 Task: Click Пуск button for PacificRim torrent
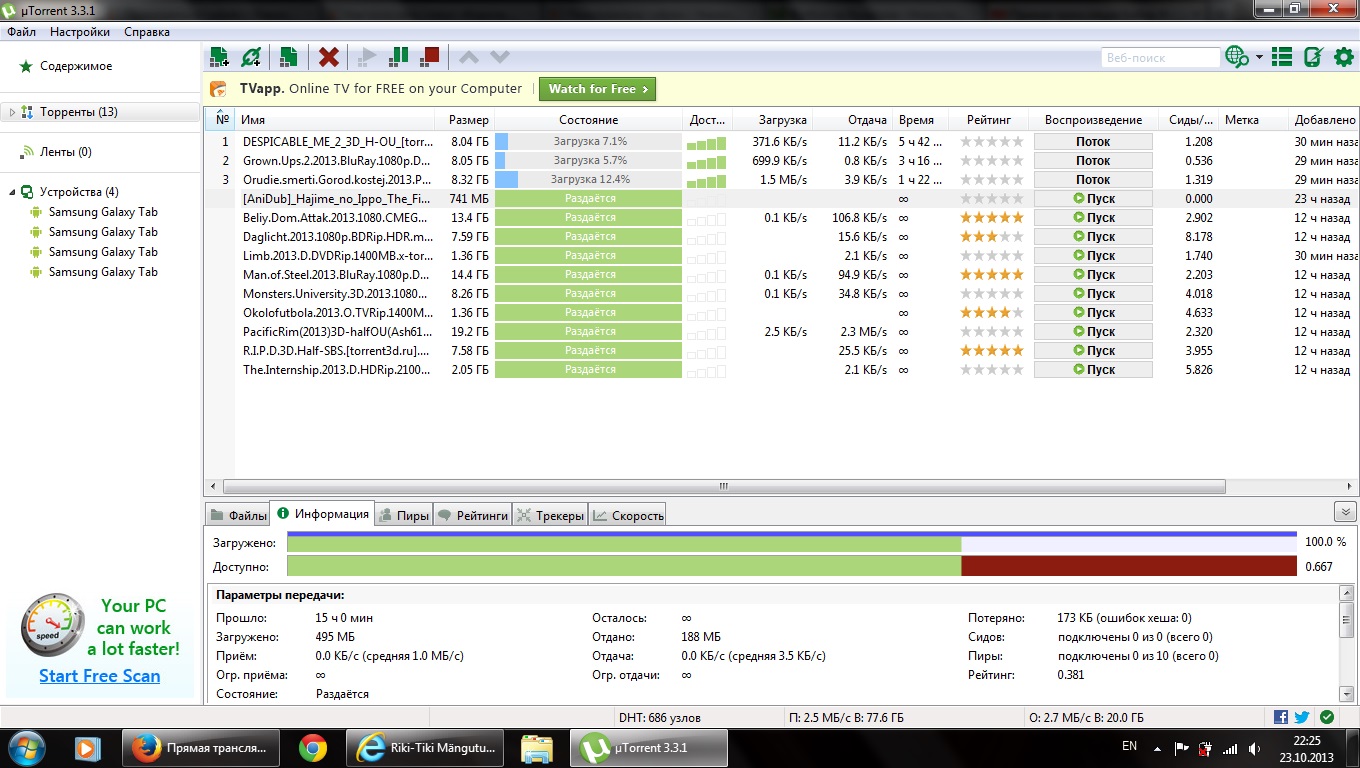pos(1093,332)
